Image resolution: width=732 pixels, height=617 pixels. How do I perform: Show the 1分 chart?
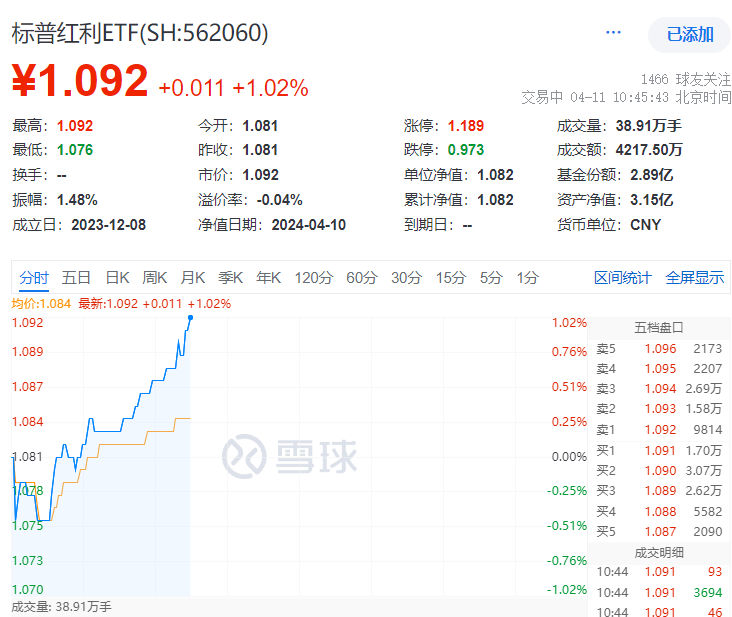coord(528,278)
